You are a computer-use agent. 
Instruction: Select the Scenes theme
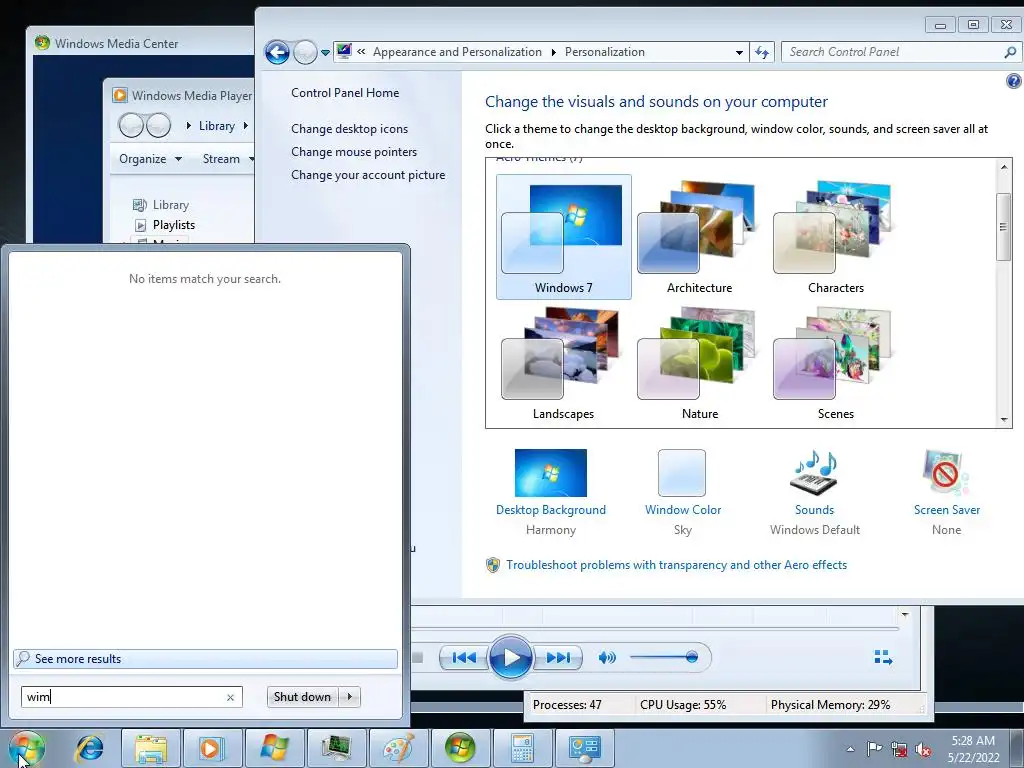click(x=835, y=364)
